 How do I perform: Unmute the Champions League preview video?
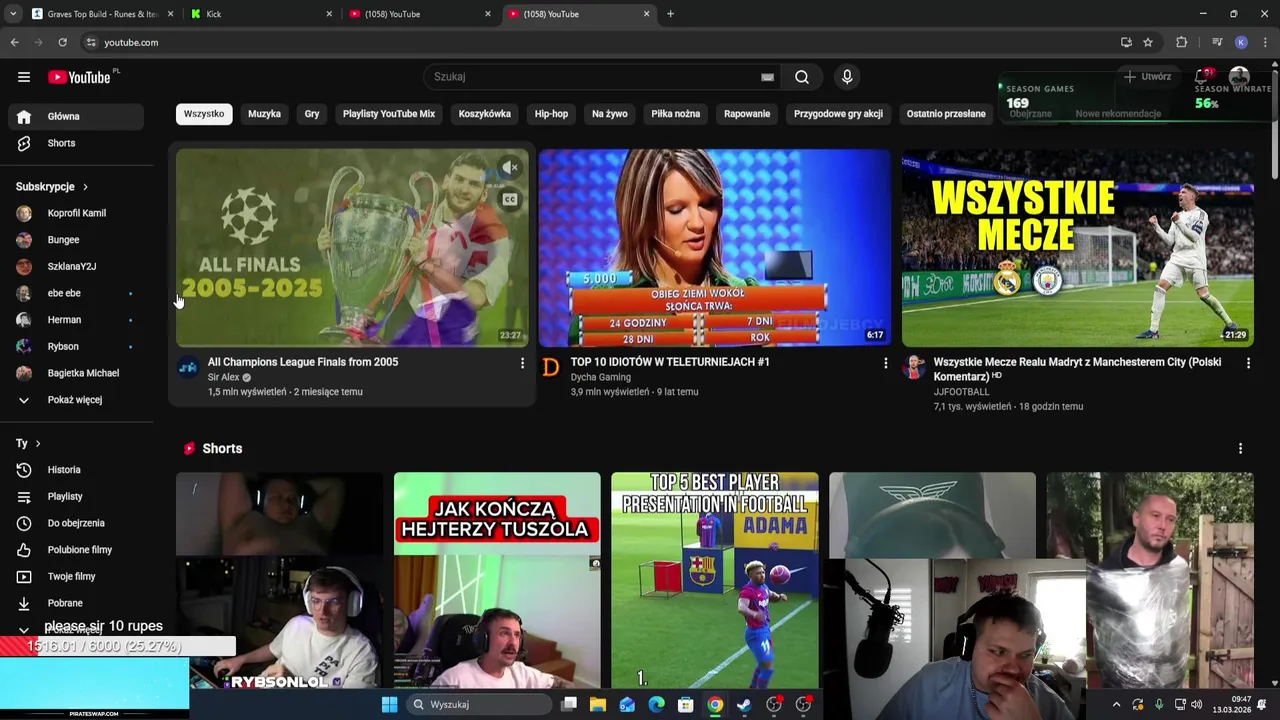(x=510, y=168)
